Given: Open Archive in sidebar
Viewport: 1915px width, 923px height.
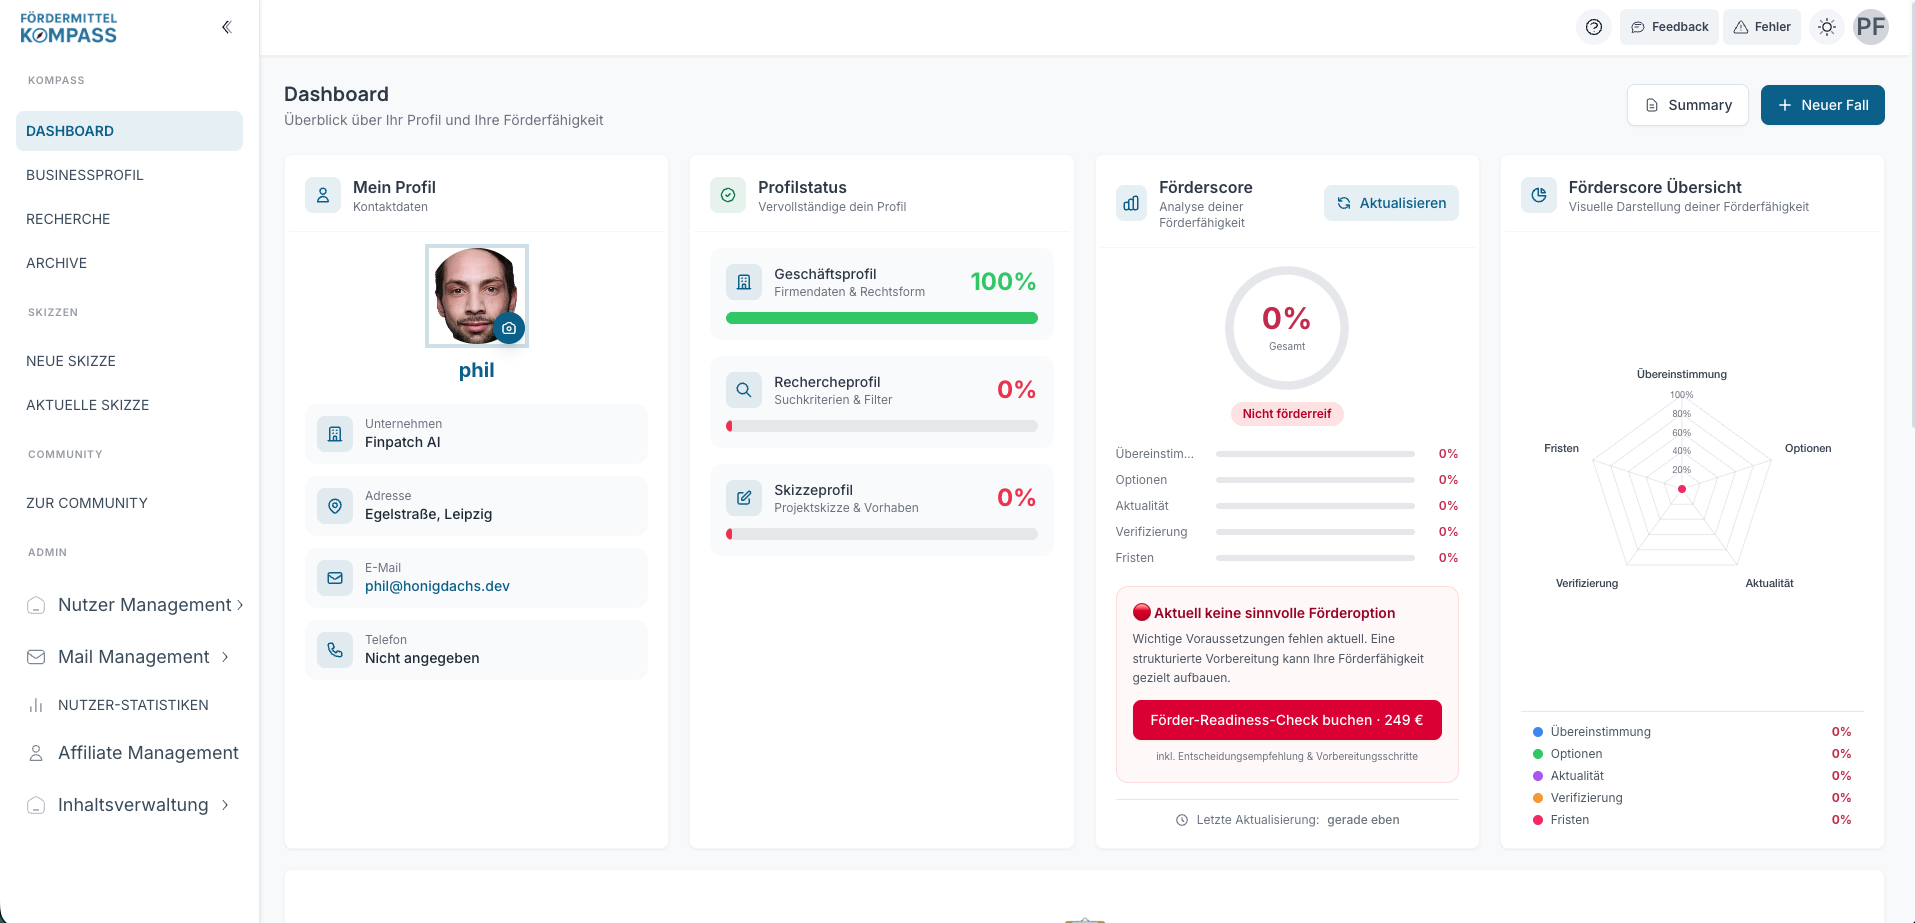Looking at the screenshot, I should pos(129,263).
